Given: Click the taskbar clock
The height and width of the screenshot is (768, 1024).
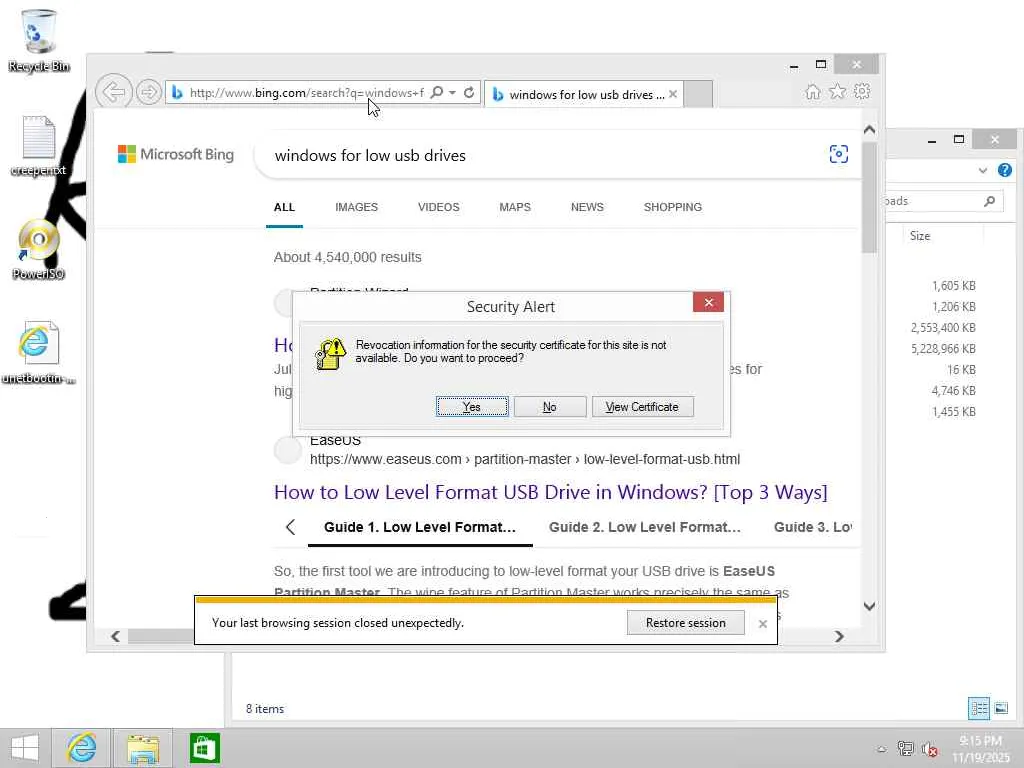Looking at the screenshot, I should click(981, 749).
